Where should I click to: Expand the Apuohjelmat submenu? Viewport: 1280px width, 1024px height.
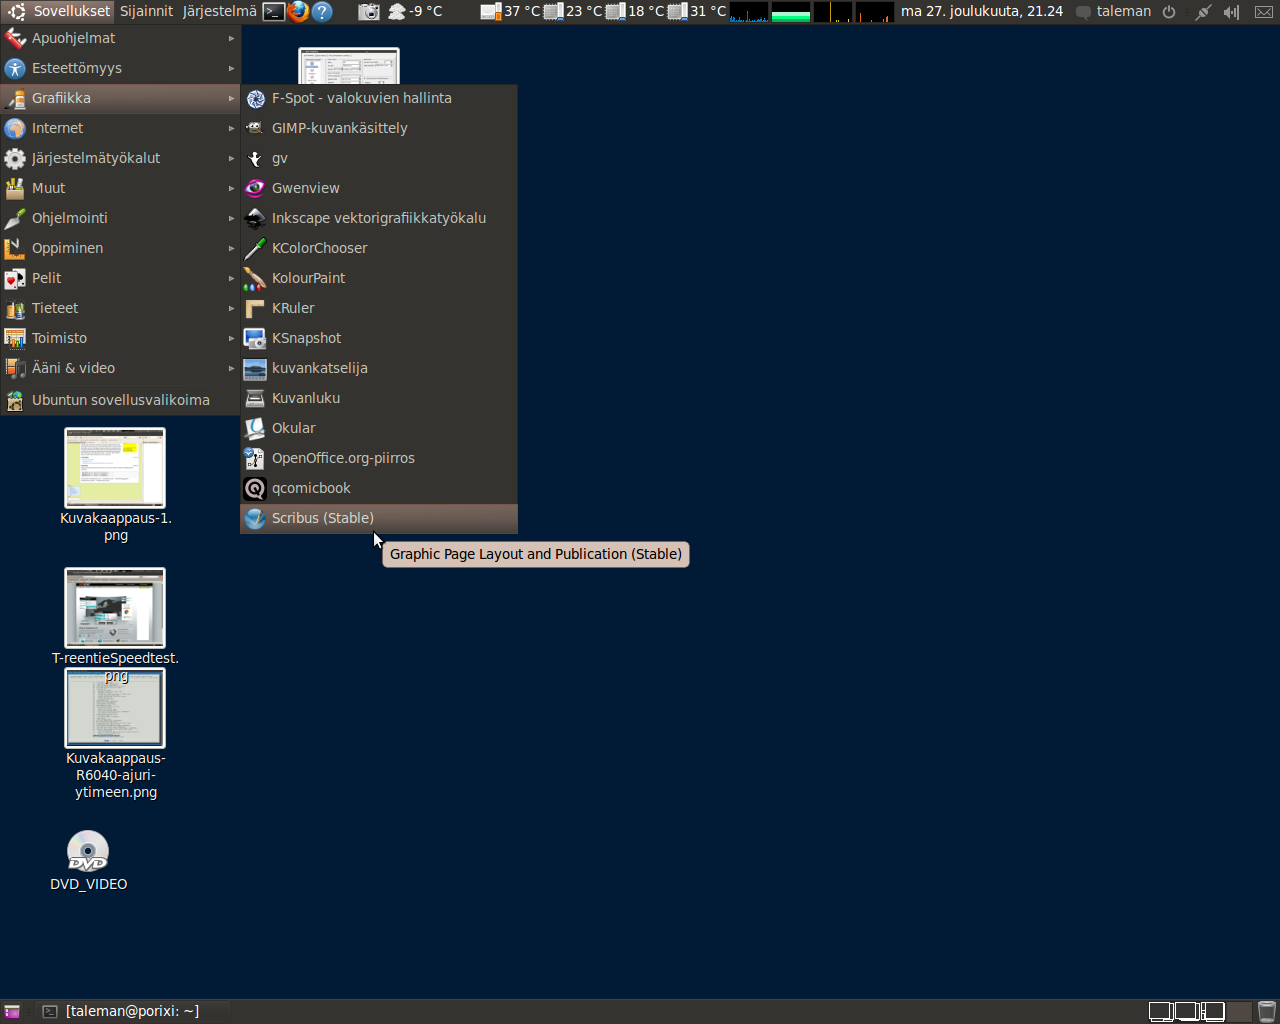point(120,38)
